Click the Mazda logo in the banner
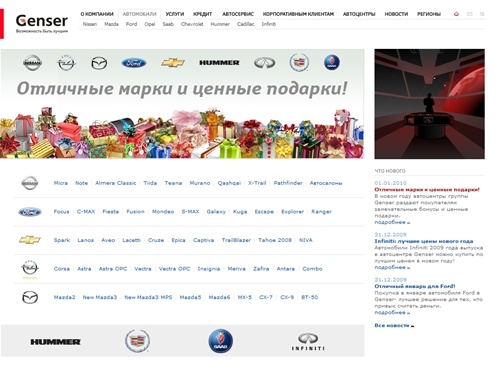Viewport: 500px width, 375px height. (99, 63)
